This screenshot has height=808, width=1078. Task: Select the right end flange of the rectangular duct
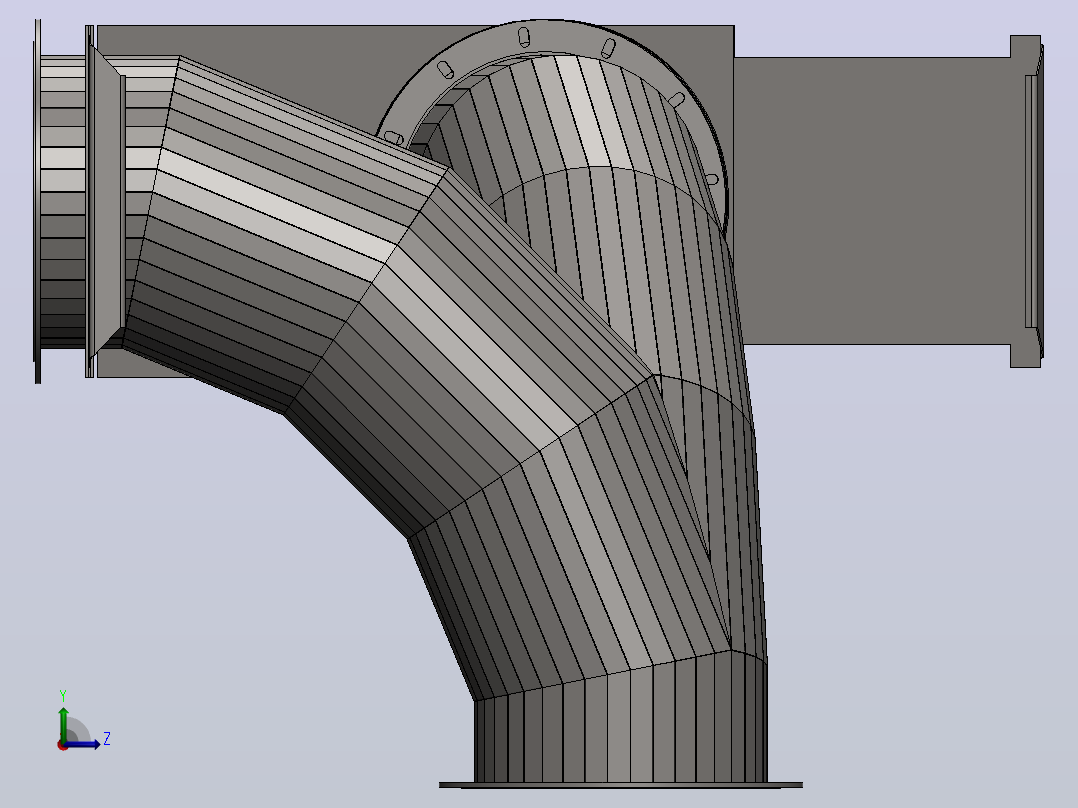coord(1026,201)
